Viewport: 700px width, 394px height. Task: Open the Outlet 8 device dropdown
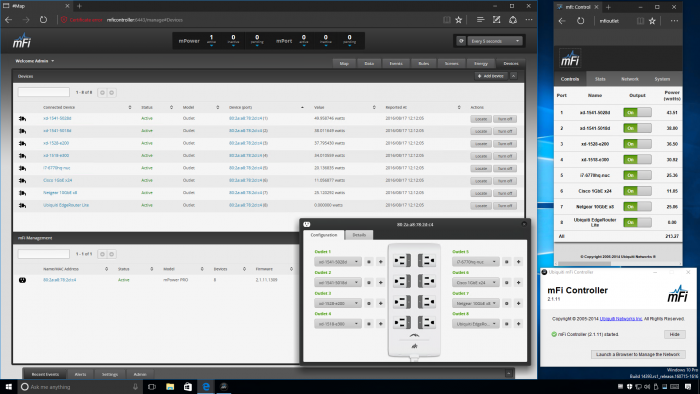[475, 324]
